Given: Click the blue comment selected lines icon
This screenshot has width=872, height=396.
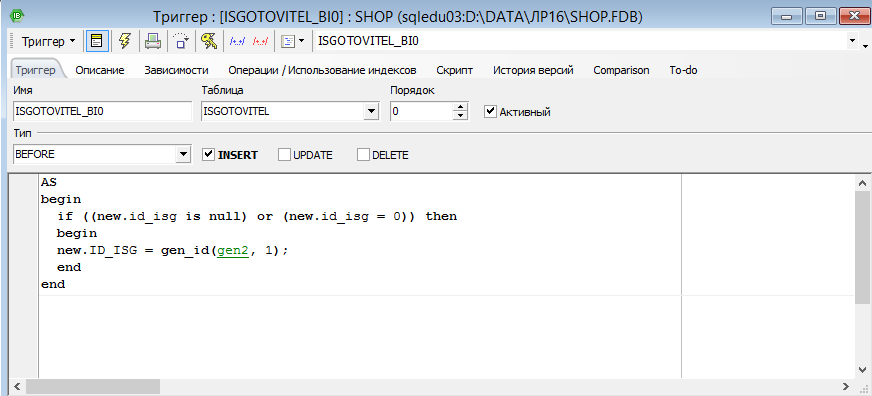Looking at the screenshot, I should coord(237,42).
